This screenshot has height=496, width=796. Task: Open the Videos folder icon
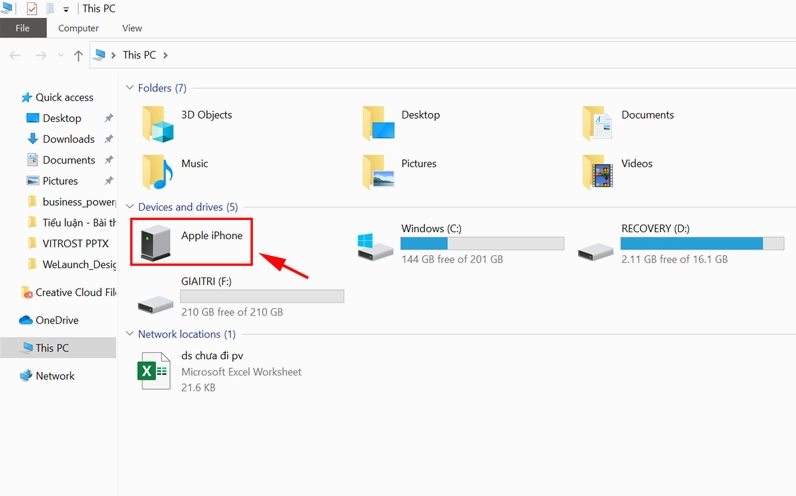[598, 171]
